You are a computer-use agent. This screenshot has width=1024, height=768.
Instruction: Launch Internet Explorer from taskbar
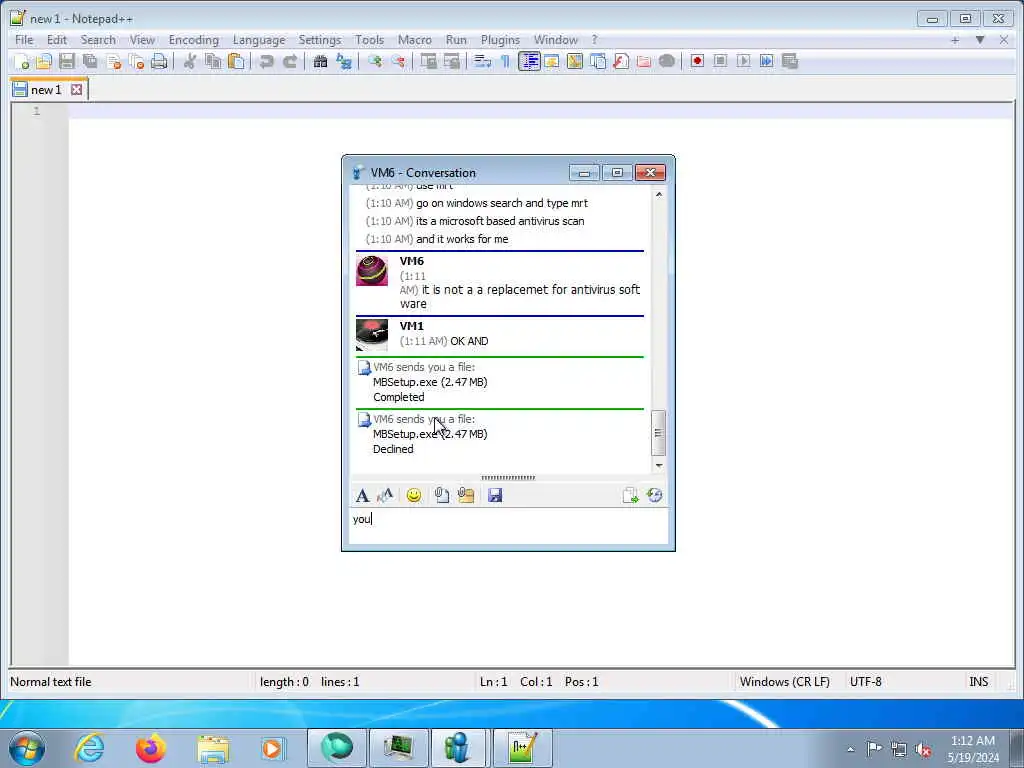89,748
